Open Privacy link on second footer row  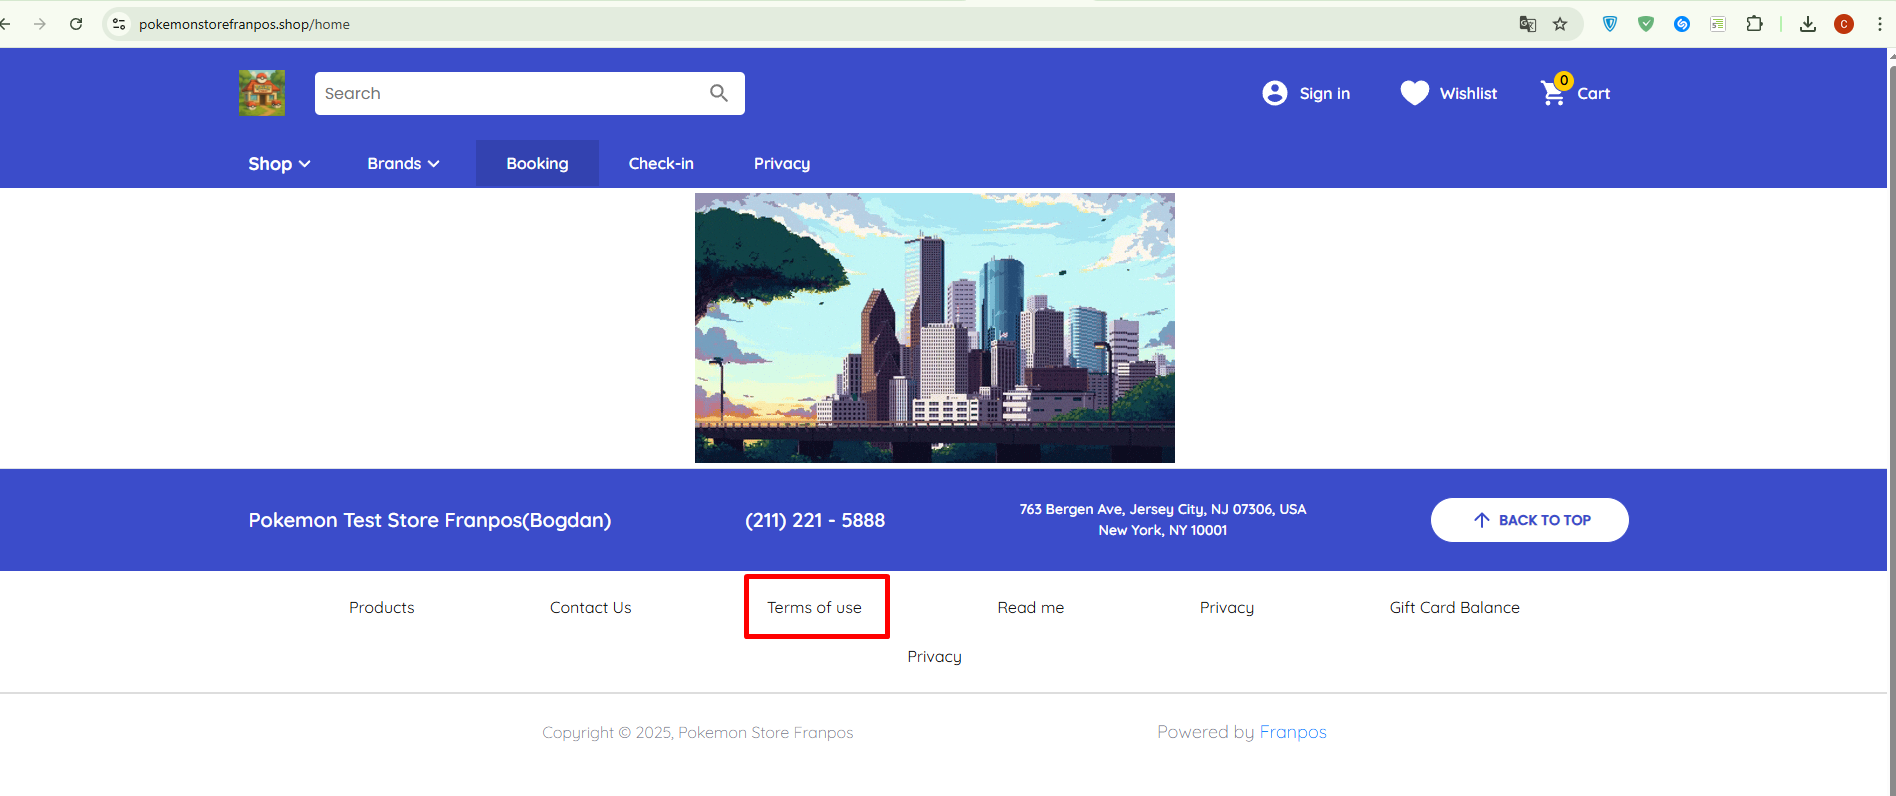tap(934, 656)
